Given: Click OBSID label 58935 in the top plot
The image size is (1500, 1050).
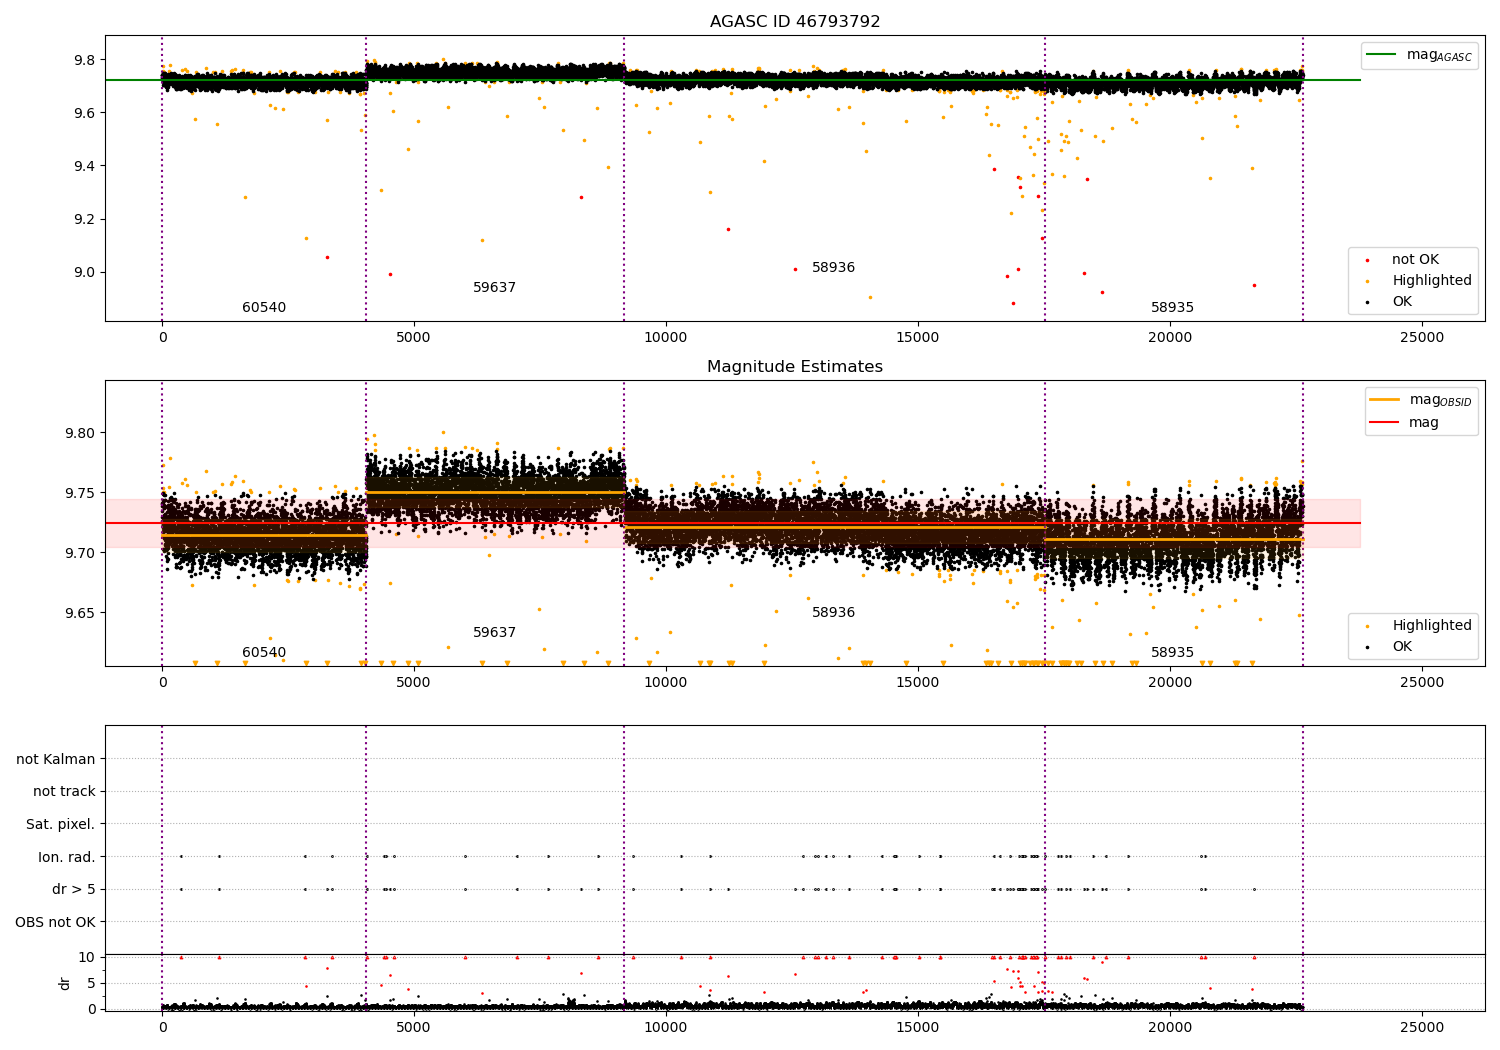Looking at the screenshot, I should click(x=1172, y=308).
